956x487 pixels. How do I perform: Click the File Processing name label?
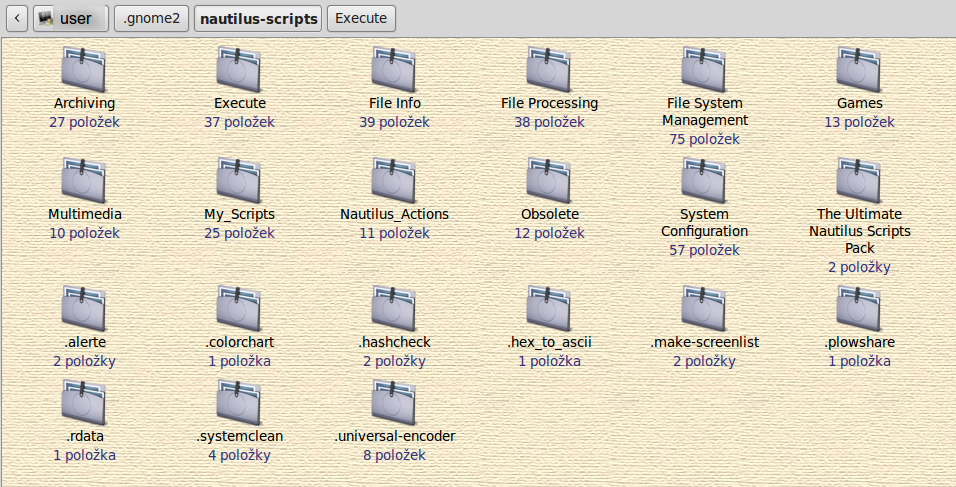tap(549, 103)
